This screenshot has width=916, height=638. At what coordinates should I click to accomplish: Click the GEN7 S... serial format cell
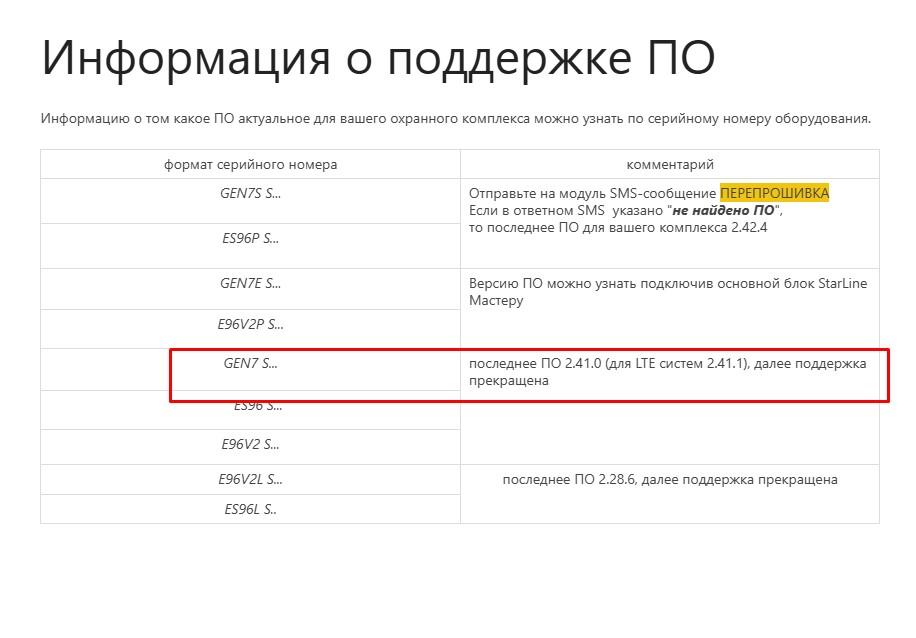(x=250, y=364)
